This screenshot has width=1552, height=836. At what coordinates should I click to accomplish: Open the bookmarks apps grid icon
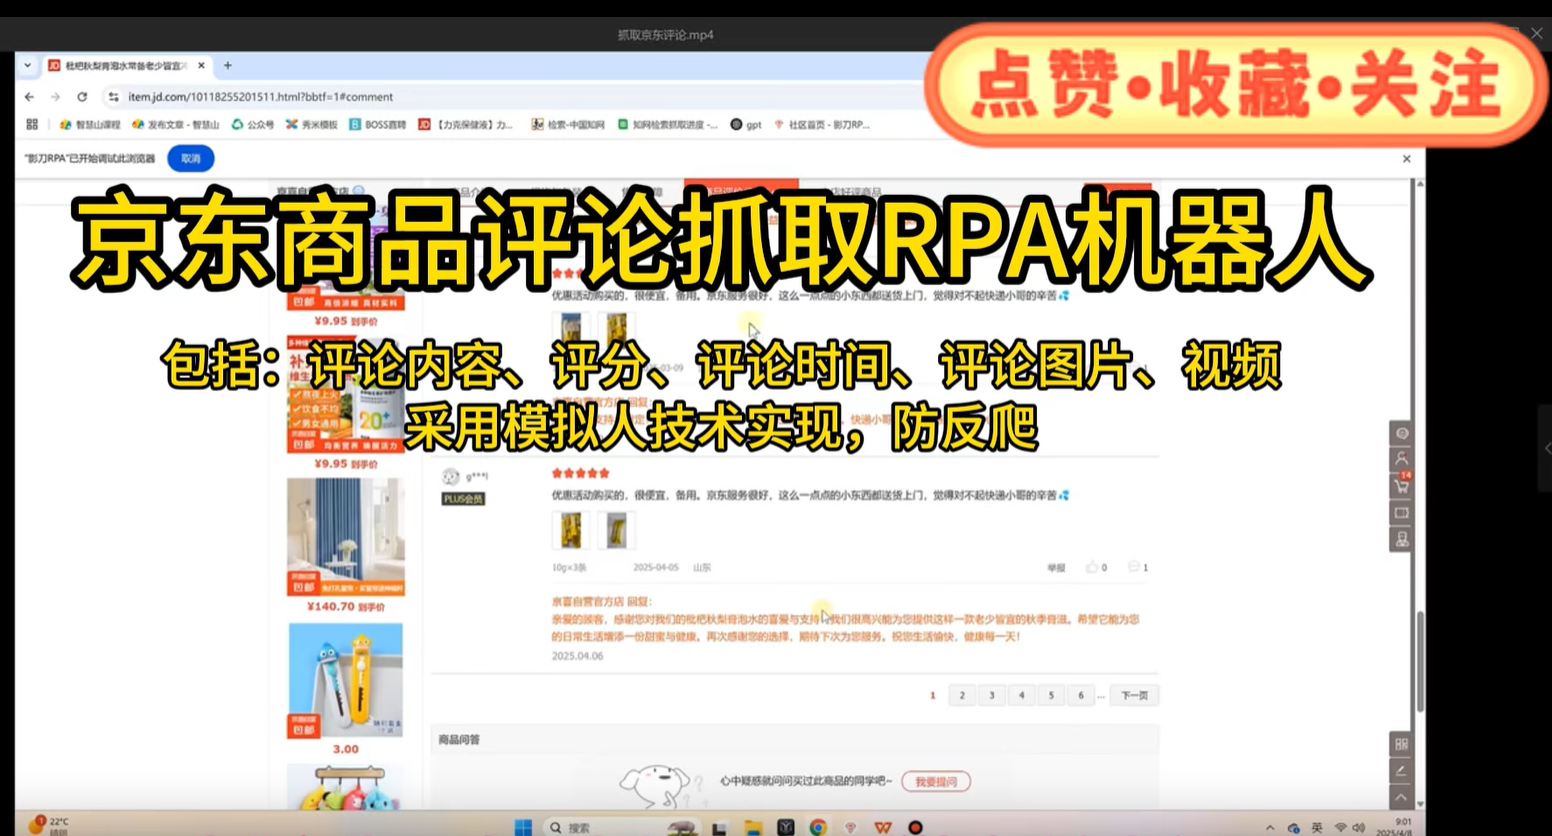31,124
